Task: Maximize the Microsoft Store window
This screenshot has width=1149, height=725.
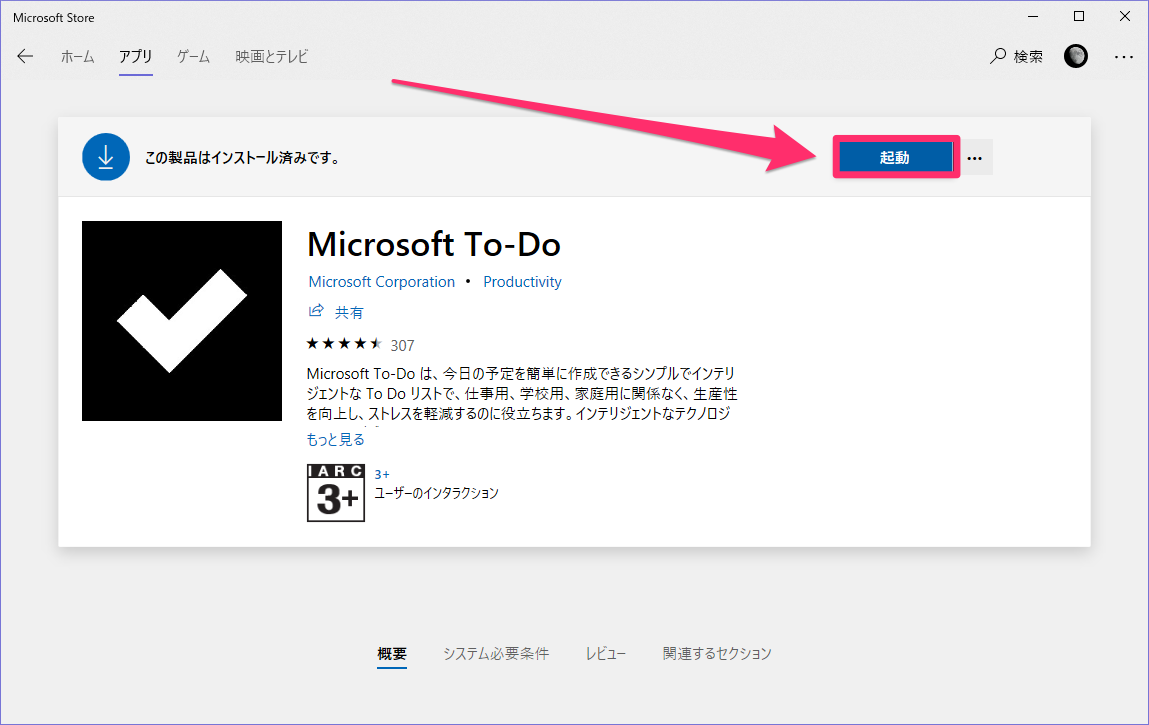Action: coord(1079,16)
